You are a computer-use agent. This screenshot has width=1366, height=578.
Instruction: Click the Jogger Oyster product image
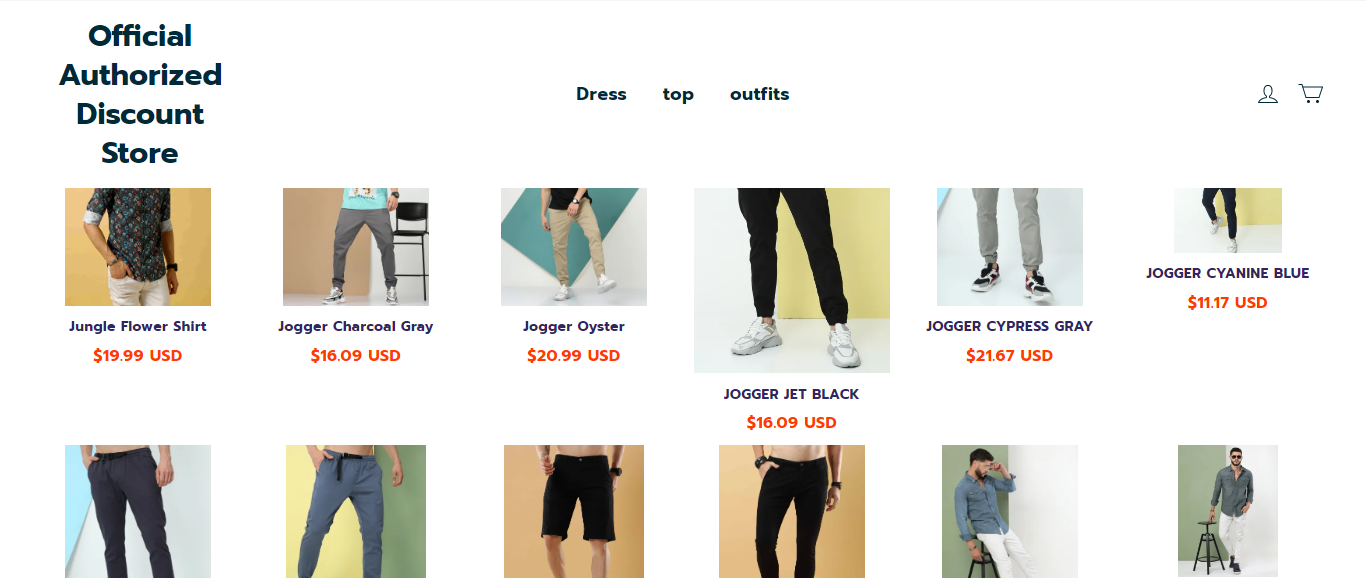tap(574, 247)
